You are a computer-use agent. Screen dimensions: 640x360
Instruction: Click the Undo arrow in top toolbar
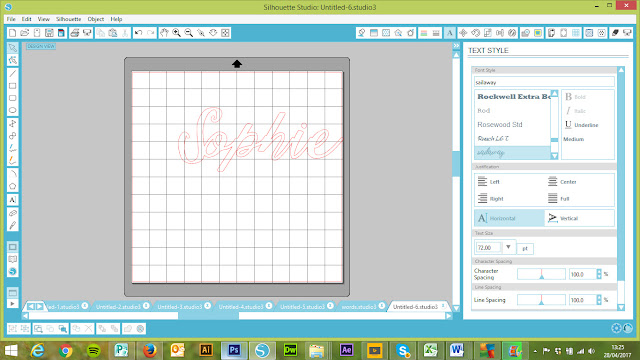point(138,33)
